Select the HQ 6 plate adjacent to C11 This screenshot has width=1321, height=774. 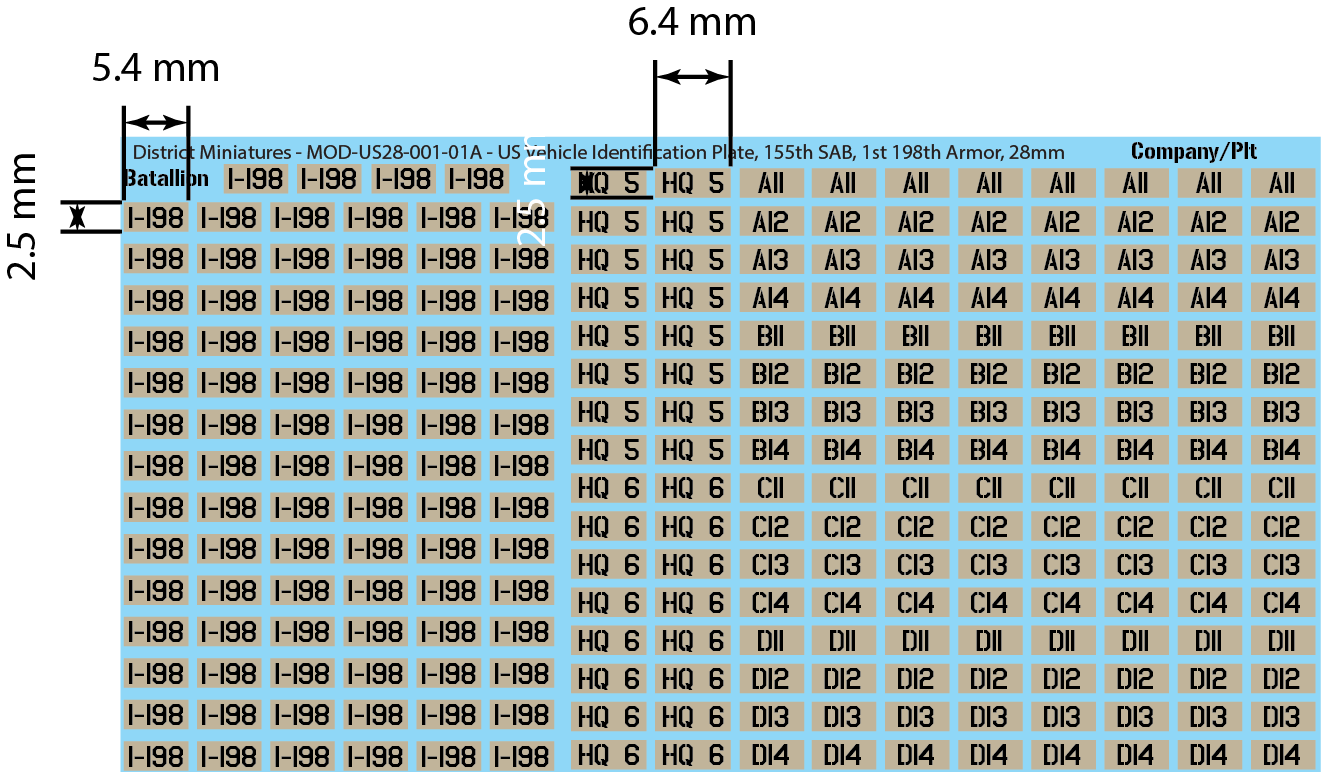[692, 487]
